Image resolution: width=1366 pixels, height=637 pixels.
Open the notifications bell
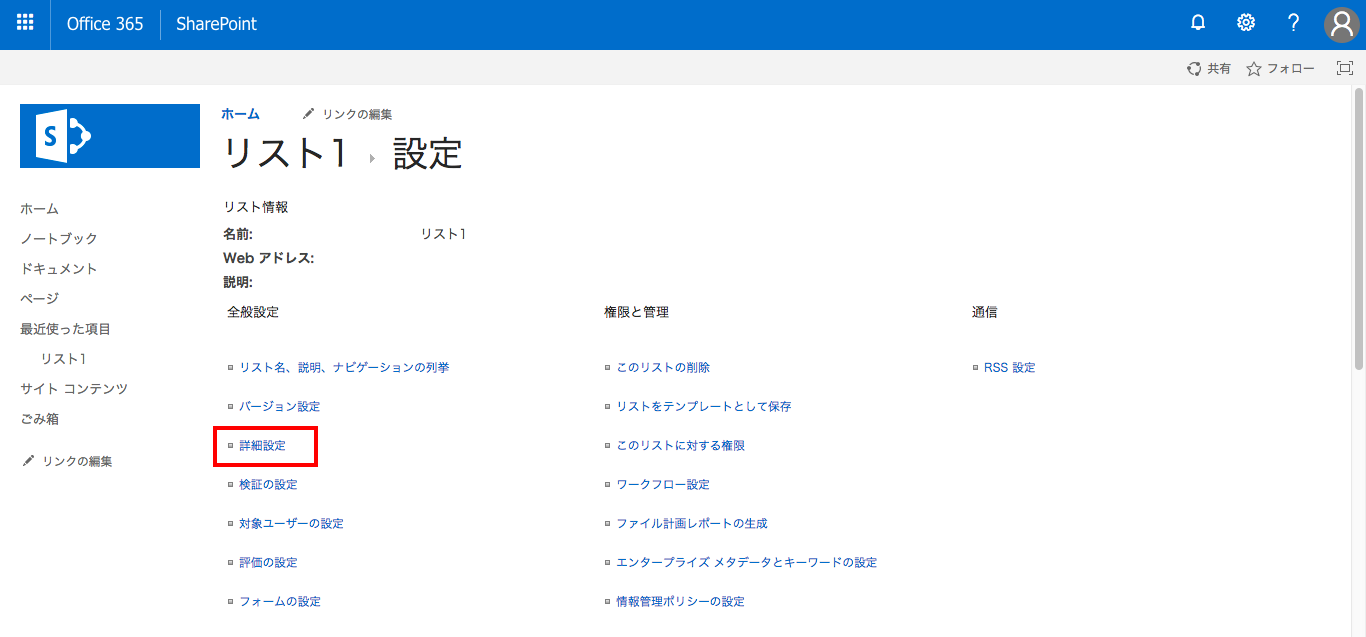(x=1198, y=22)
